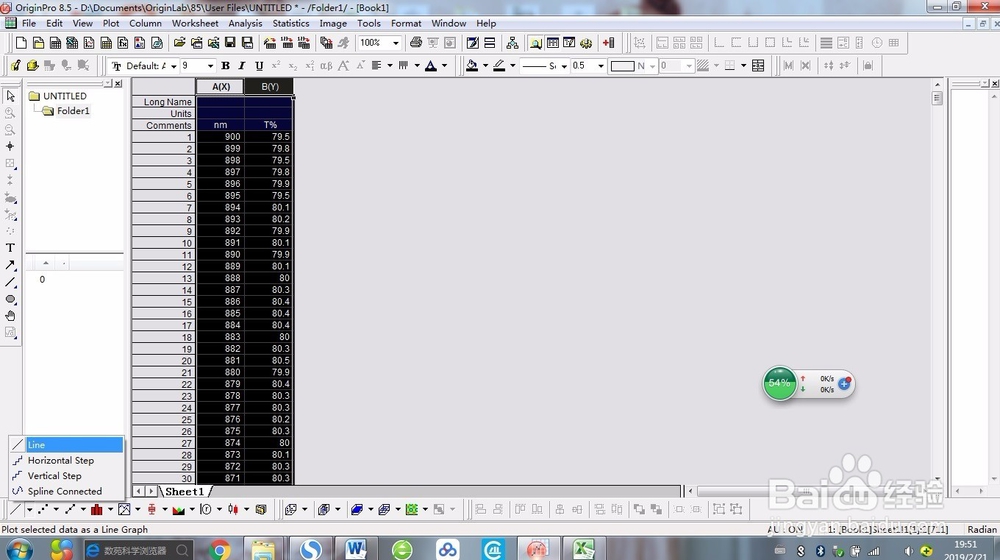Expand the scatter plot type dropdown arrow
This screenshot has height=560, width=1000.
(x=56, y=509)
